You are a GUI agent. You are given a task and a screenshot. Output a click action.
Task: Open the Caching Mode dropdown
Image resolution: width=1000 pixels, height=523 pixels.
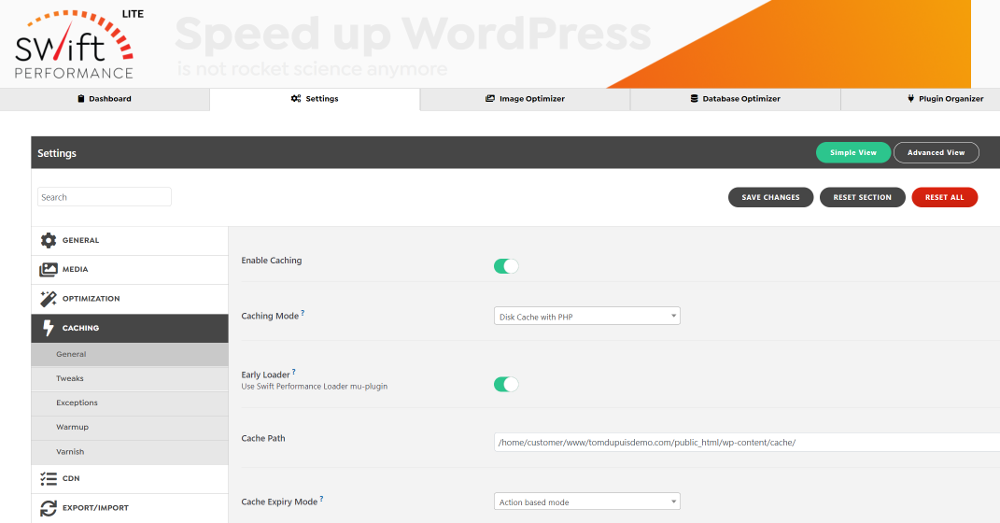coord(587,316)
